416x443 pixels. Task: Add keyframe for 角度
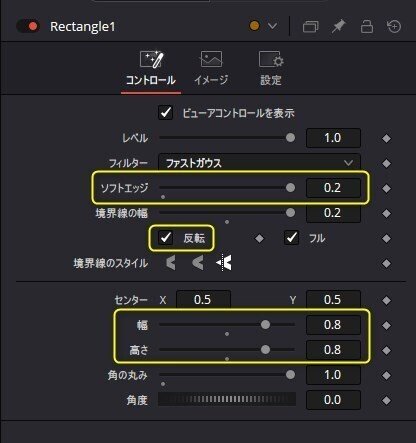point(386,400)
